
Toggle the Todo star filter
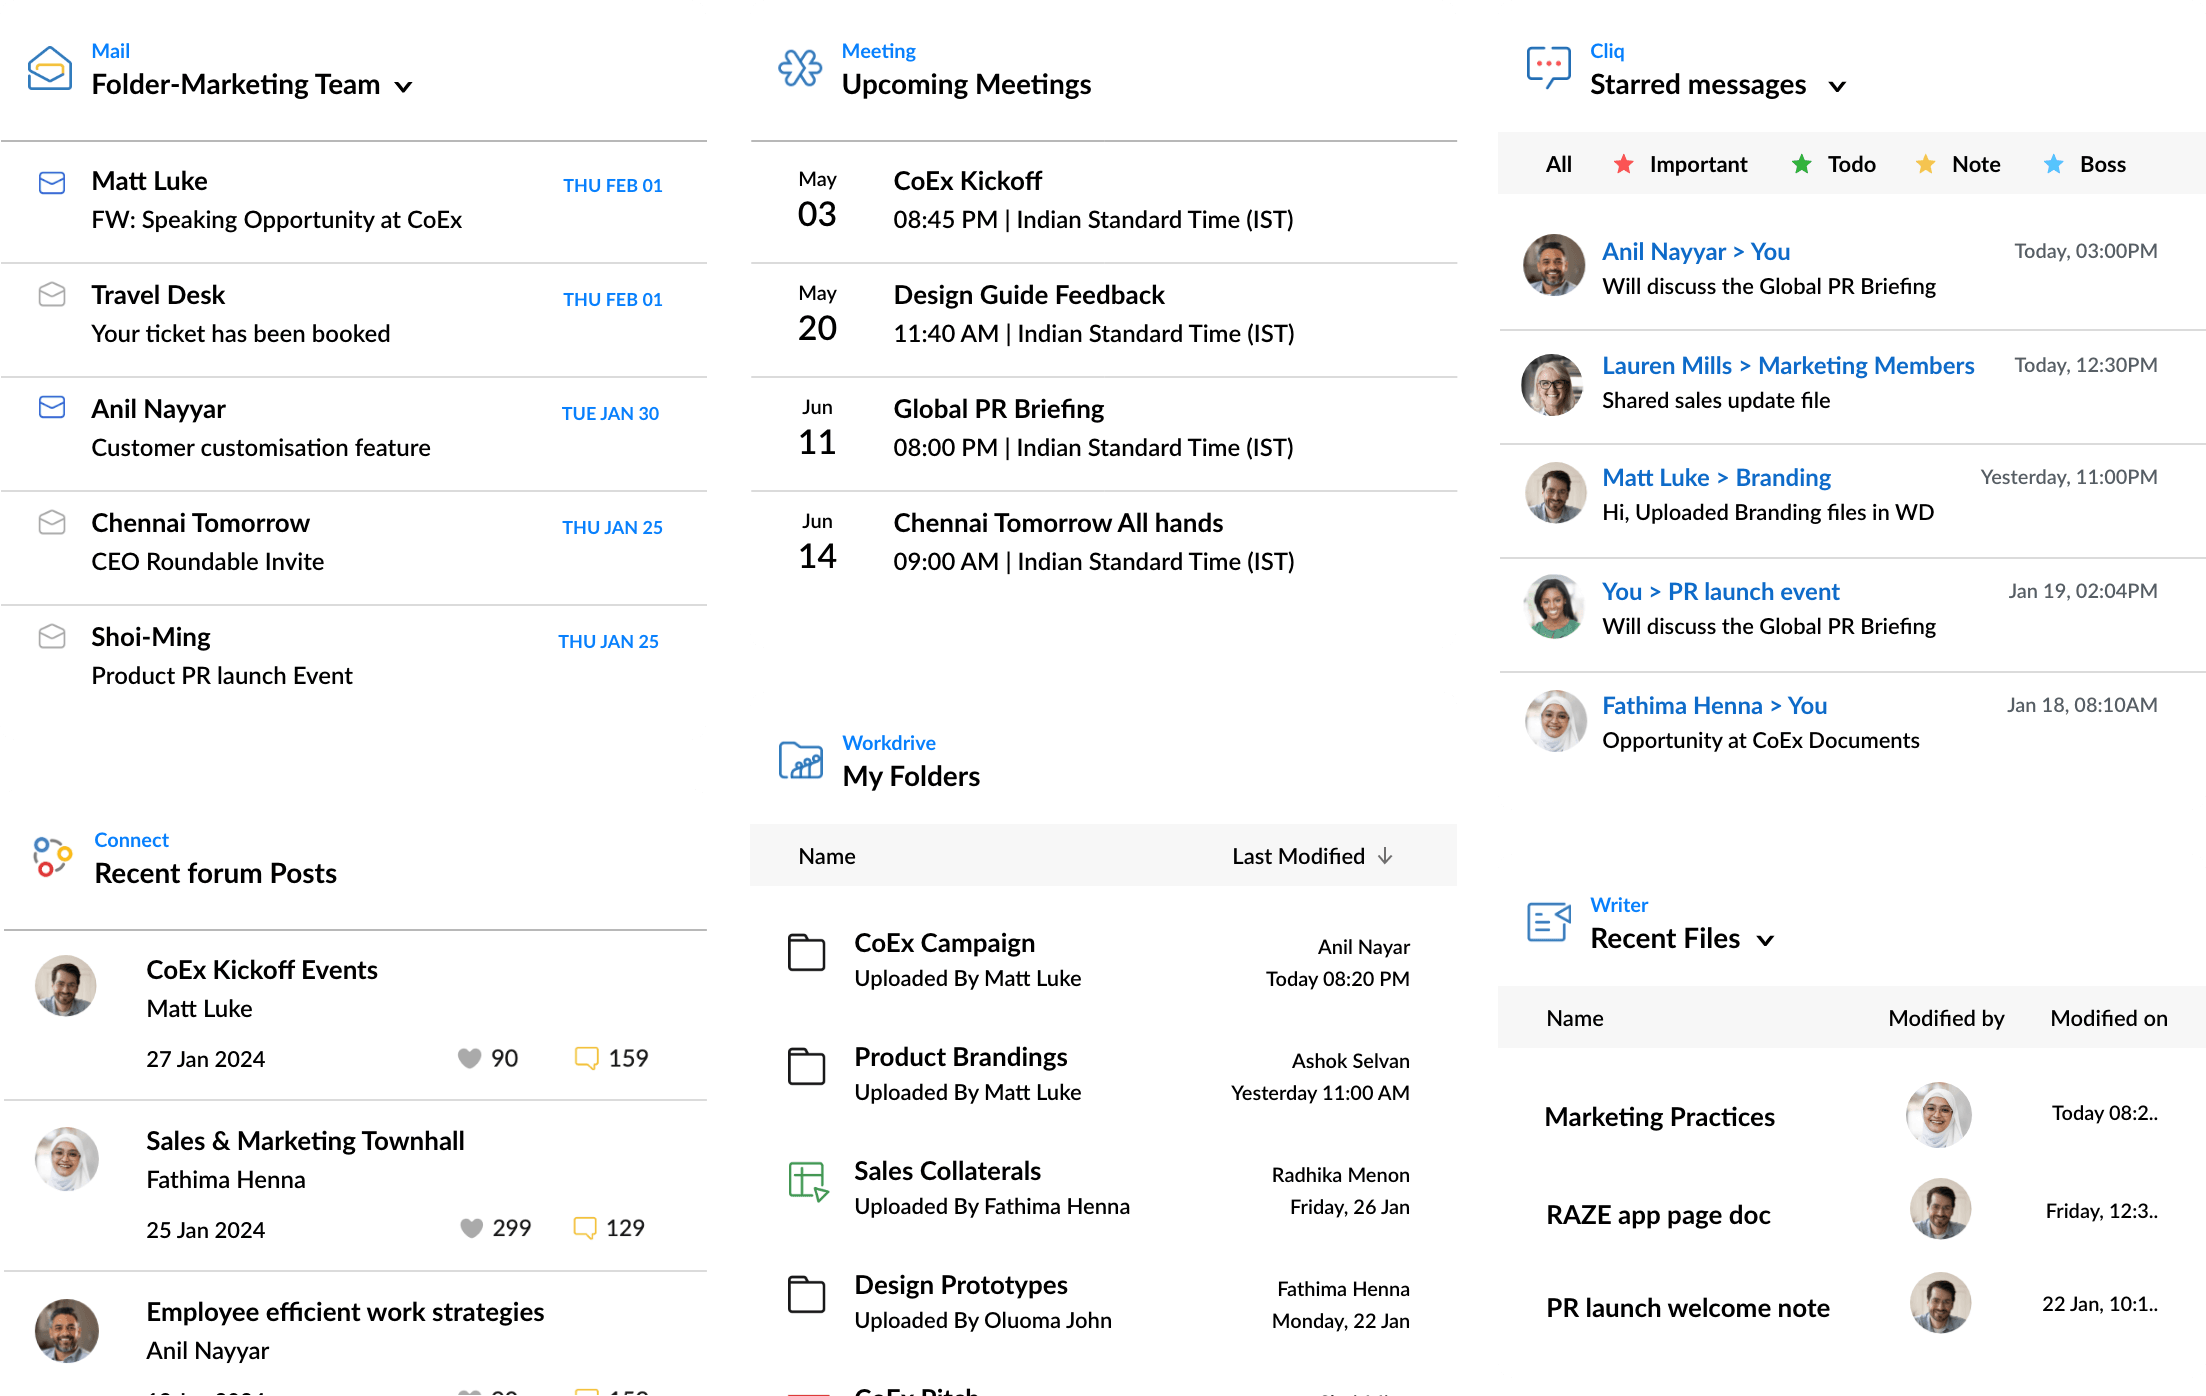pyautogui.click(x=1801, y=164)
